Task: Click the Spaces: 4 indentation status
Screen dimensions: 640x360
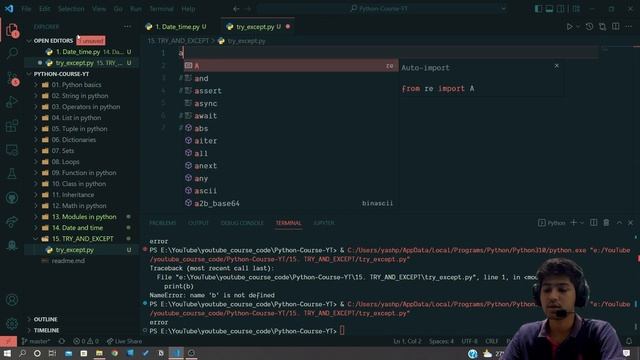Action: point(441,341)
